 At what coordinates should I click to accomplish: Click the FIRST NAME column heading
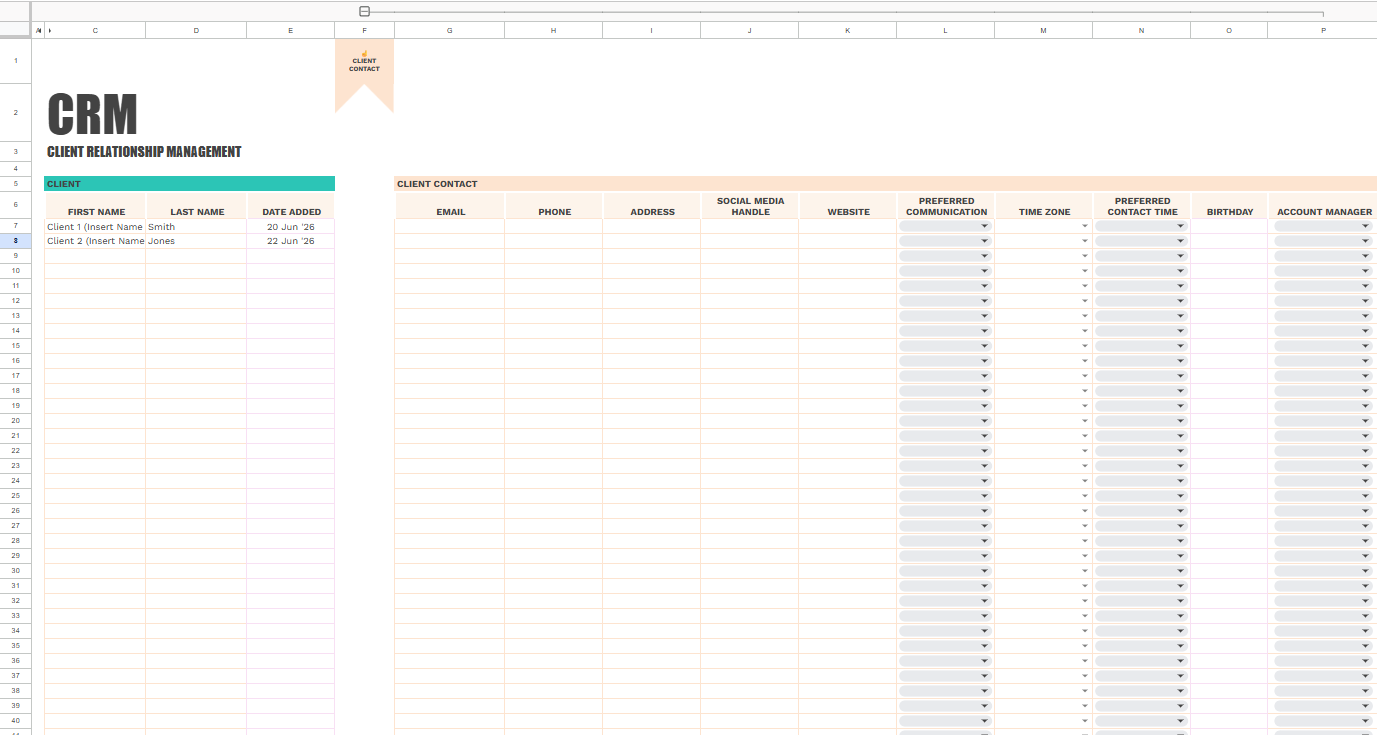click(96, 212)
